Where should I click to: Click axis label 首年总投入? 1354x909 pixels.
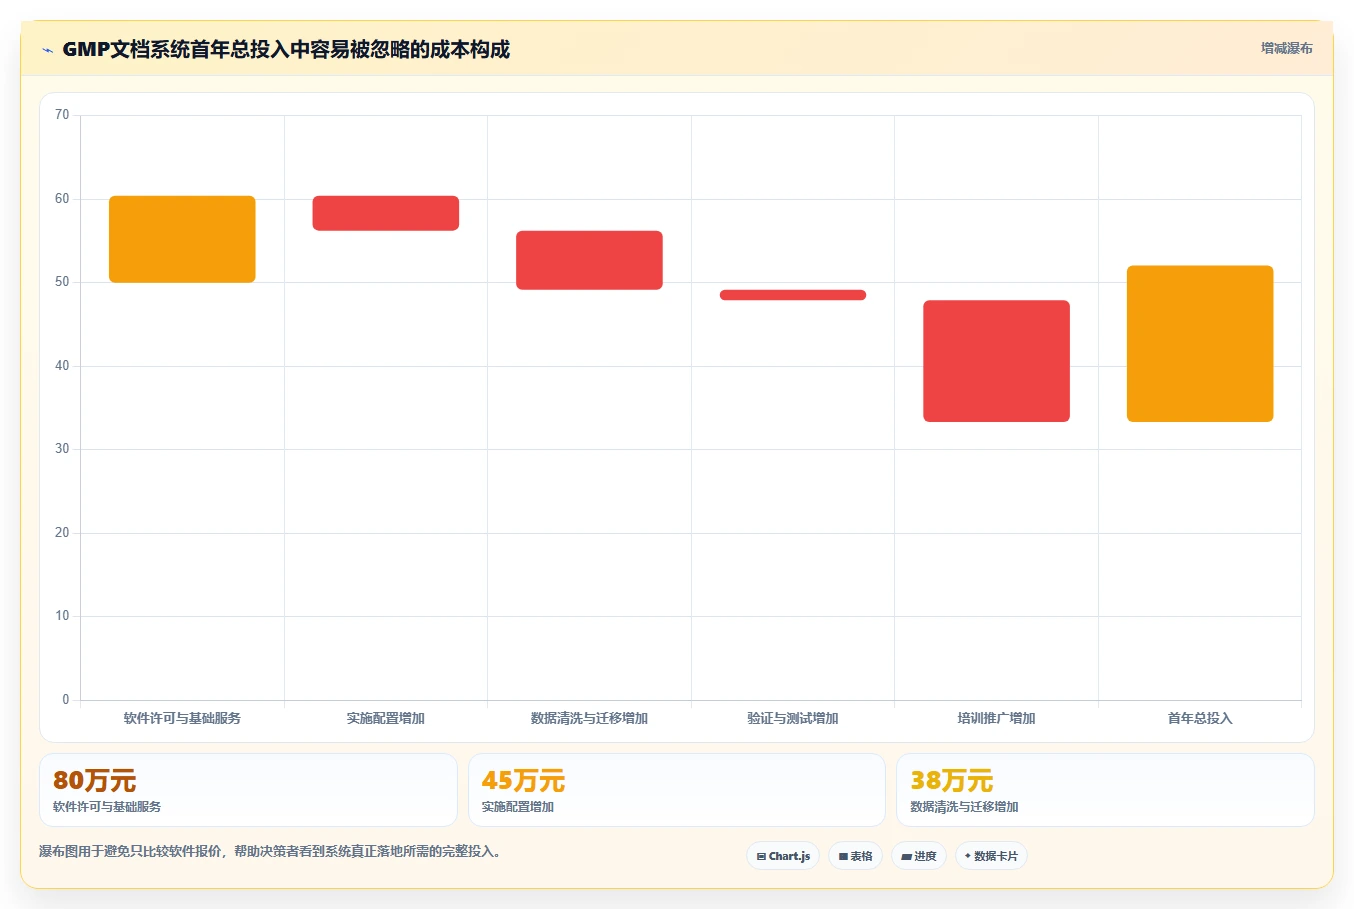click(1200, 718)
